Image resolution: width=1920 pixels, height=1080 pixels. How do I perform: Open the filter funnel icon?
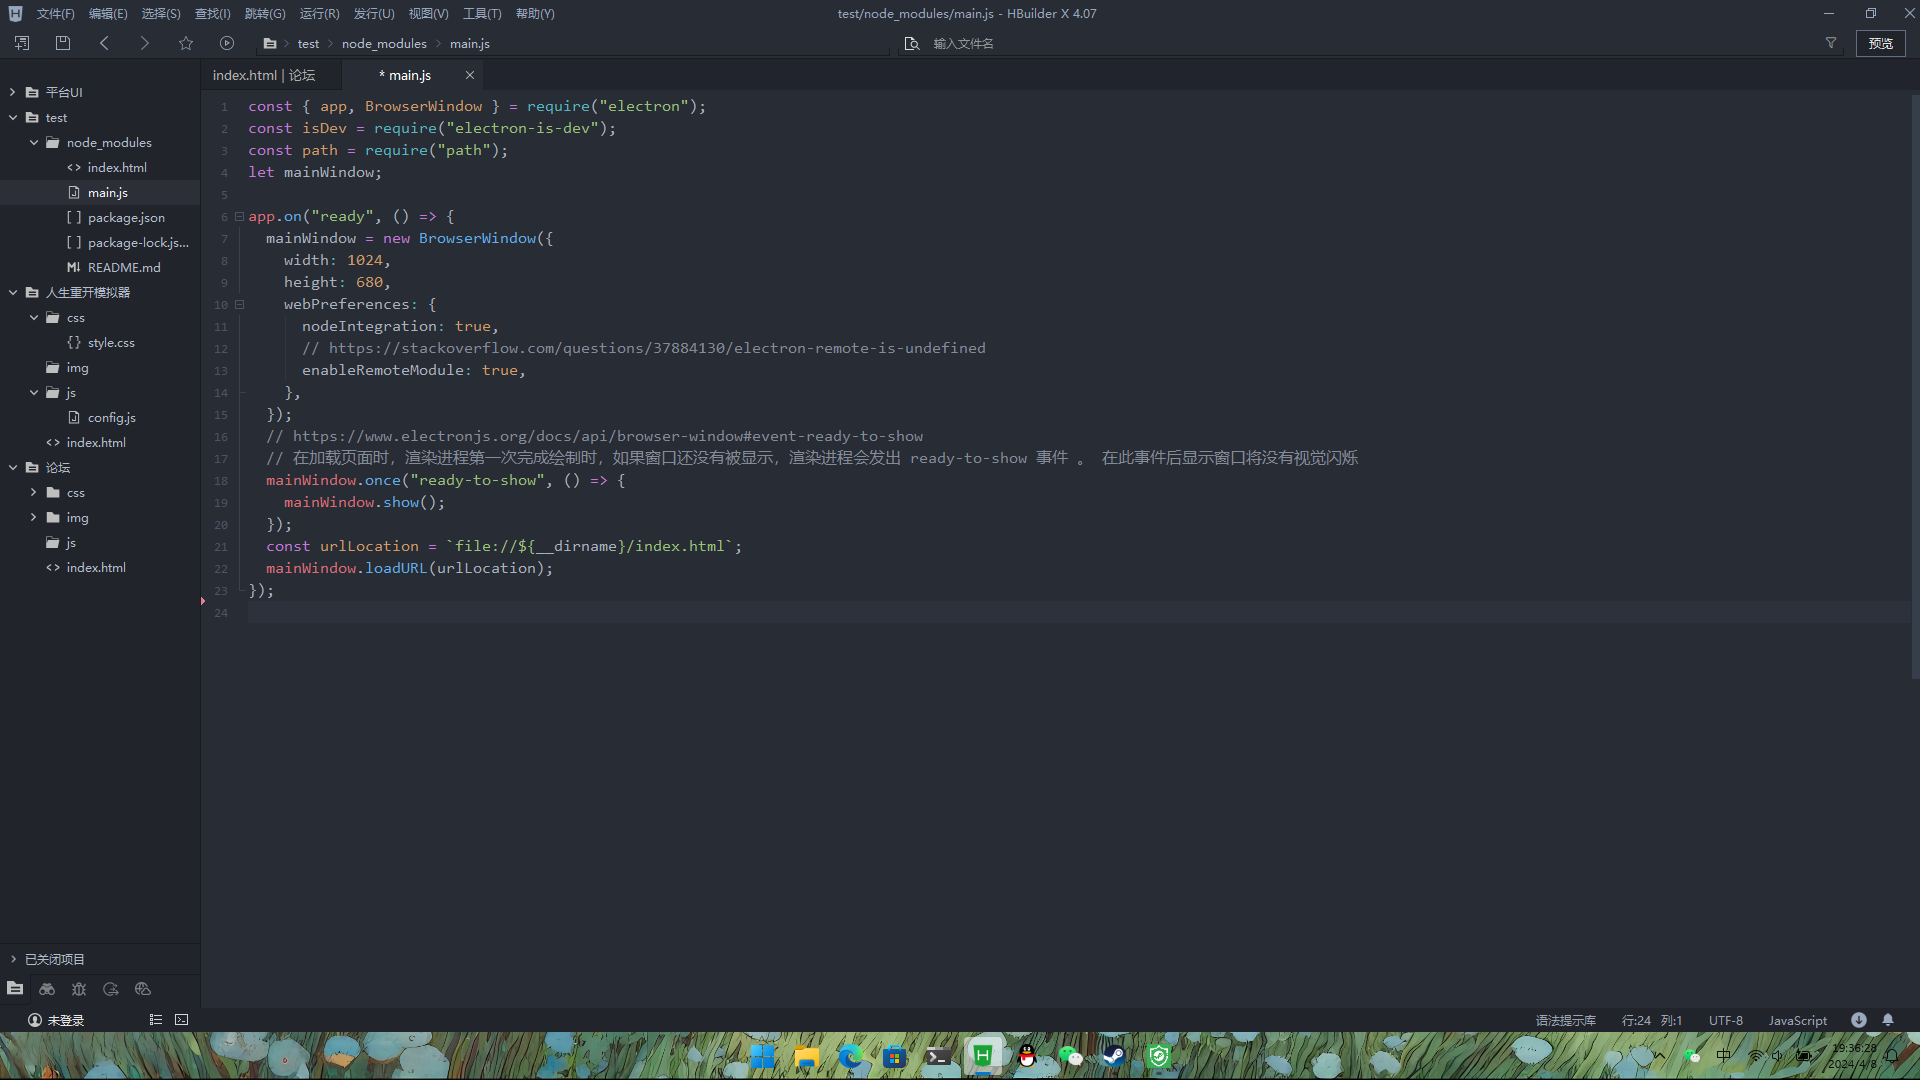(1831, 43)
